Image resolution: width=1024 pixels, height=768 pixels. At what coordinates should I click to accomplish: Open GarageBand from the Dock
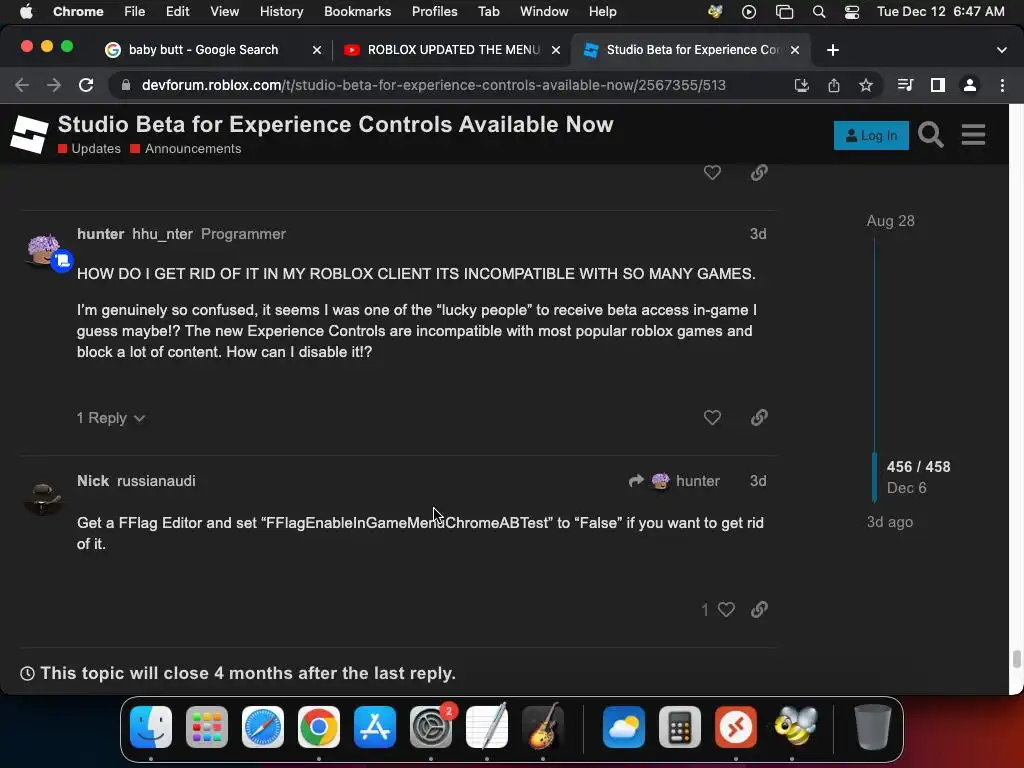[543, 727]
